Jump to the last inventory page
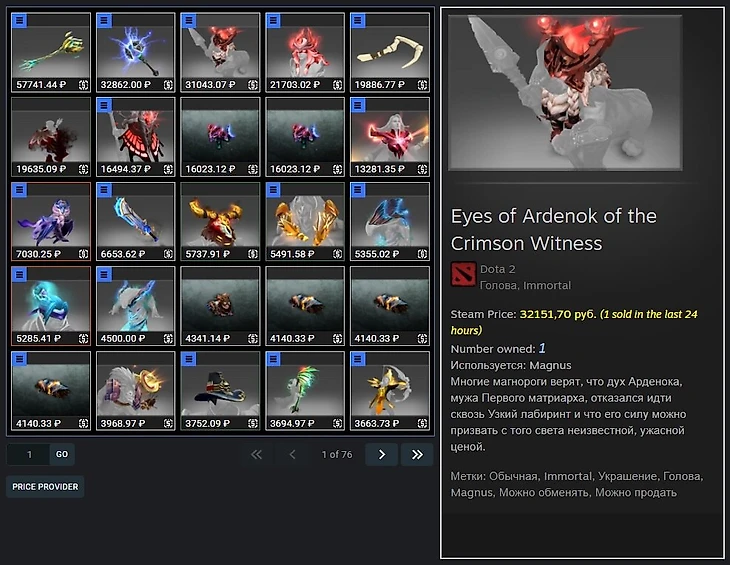This screenshot has height=565, width=730. pos(417,454)
